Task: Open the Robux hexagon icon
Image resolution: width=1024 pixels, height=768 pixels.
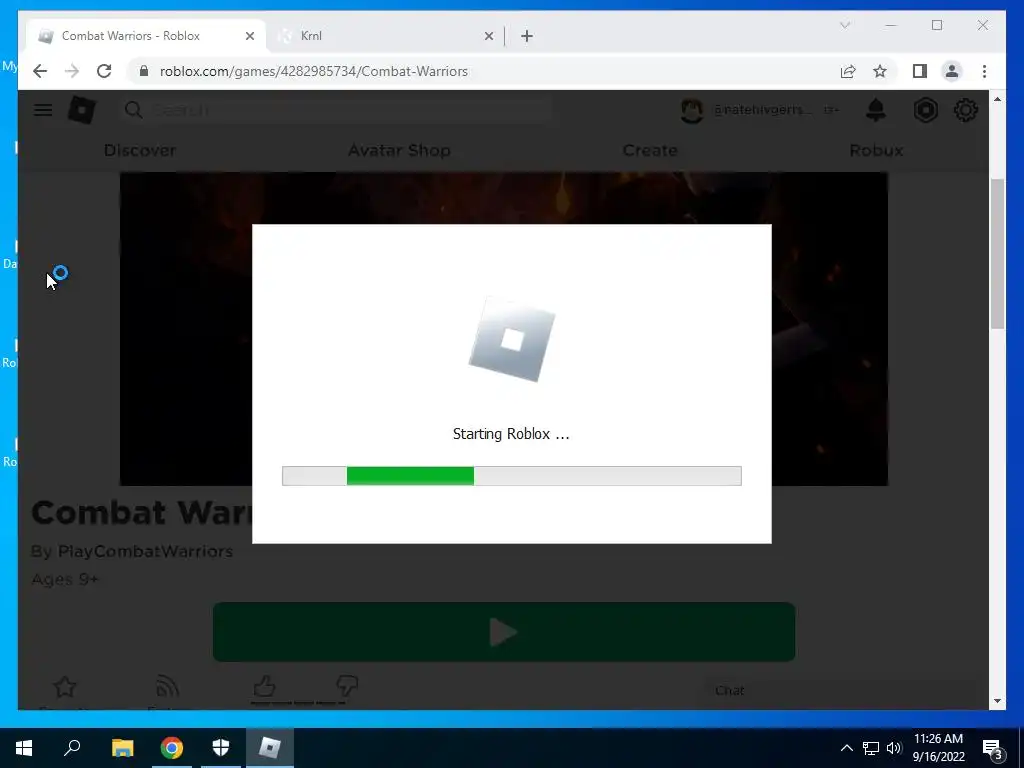Action: (925, 110)
